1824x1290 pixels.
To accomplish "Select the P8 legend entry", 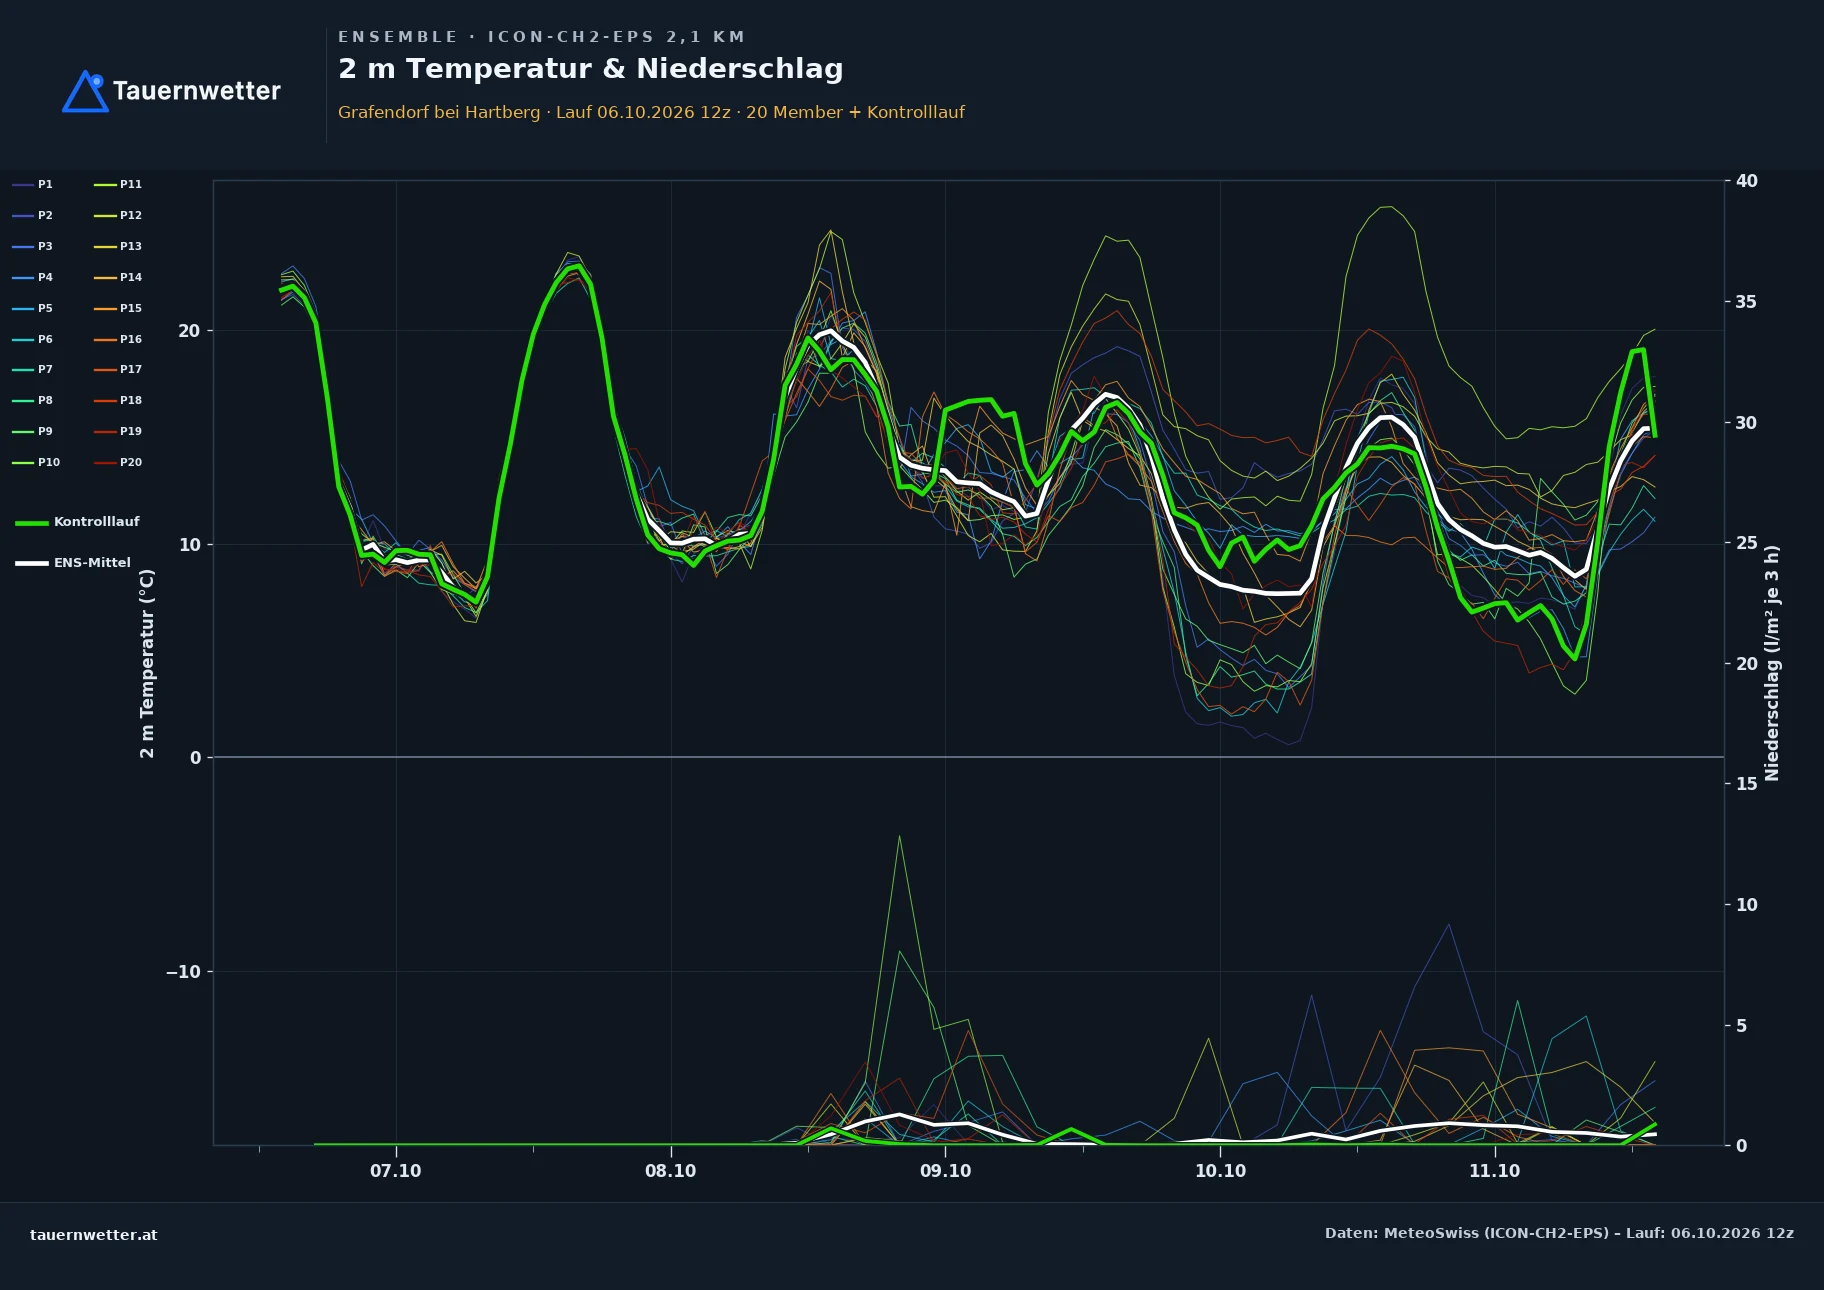I will coord(32,400).
